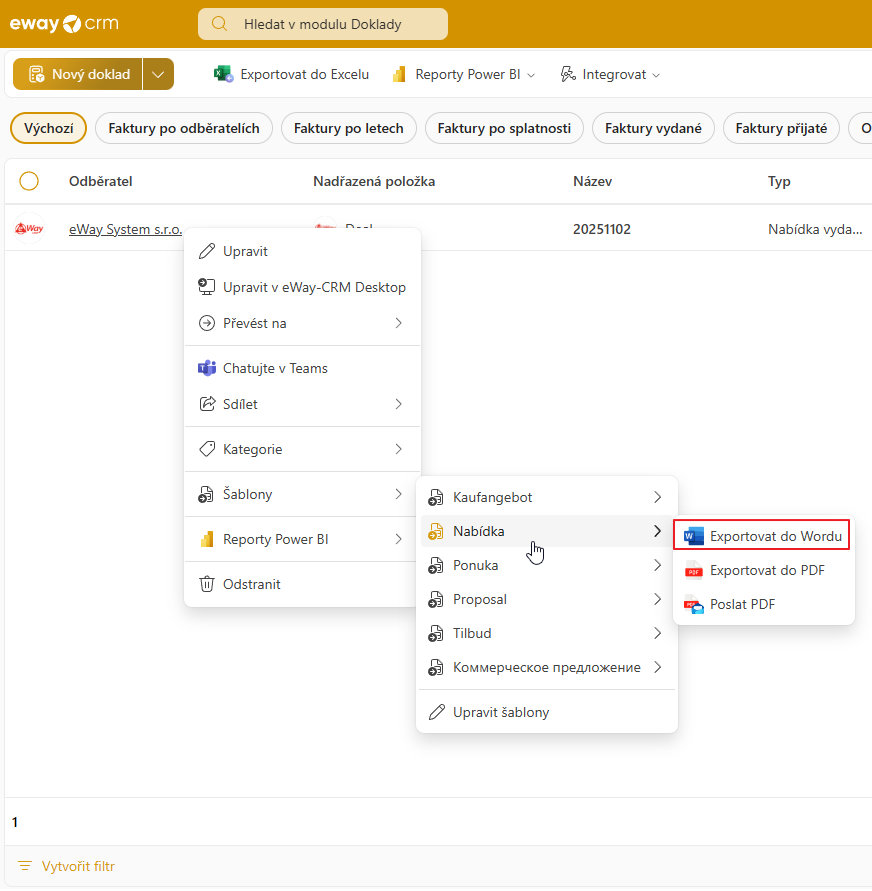Expand the Reporty Power BI toolbar dropdown
The image size is (872, 891).
click(465, 74)
